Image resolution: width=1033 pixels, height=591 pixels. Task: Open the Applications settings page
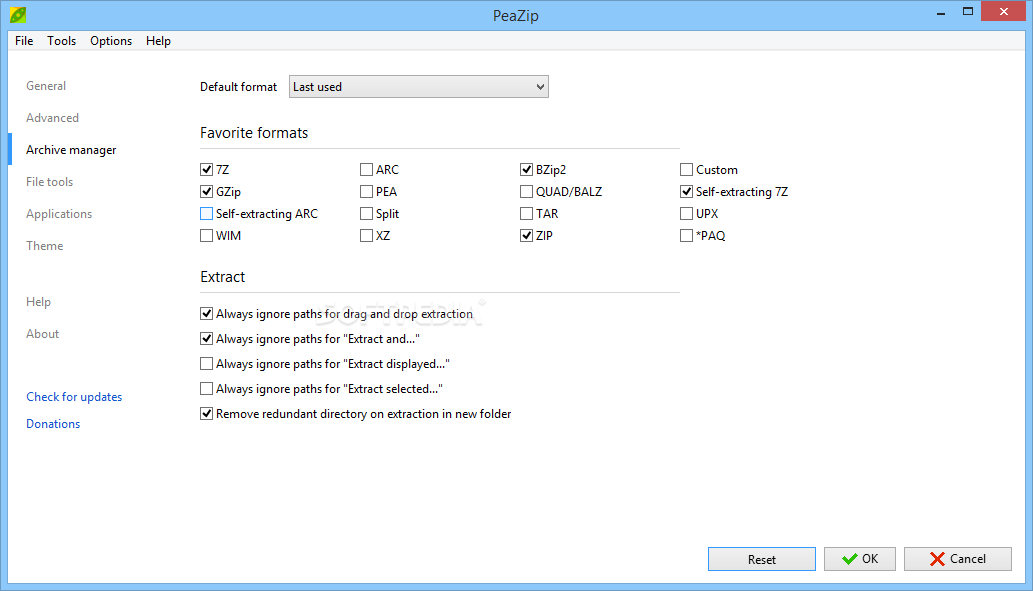pyautogui.click(x=59, y=214)
